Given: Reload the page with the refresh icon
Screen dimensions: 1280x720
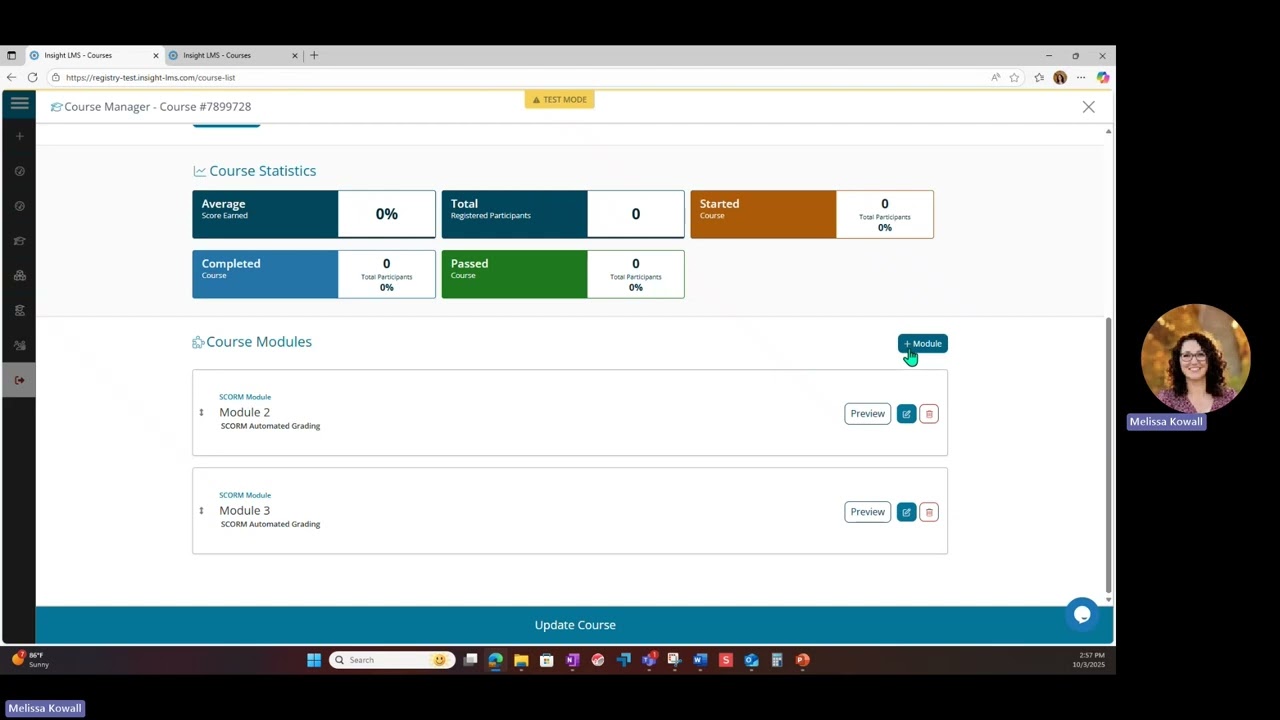Looking at the screenshot, I should [33, 78].
